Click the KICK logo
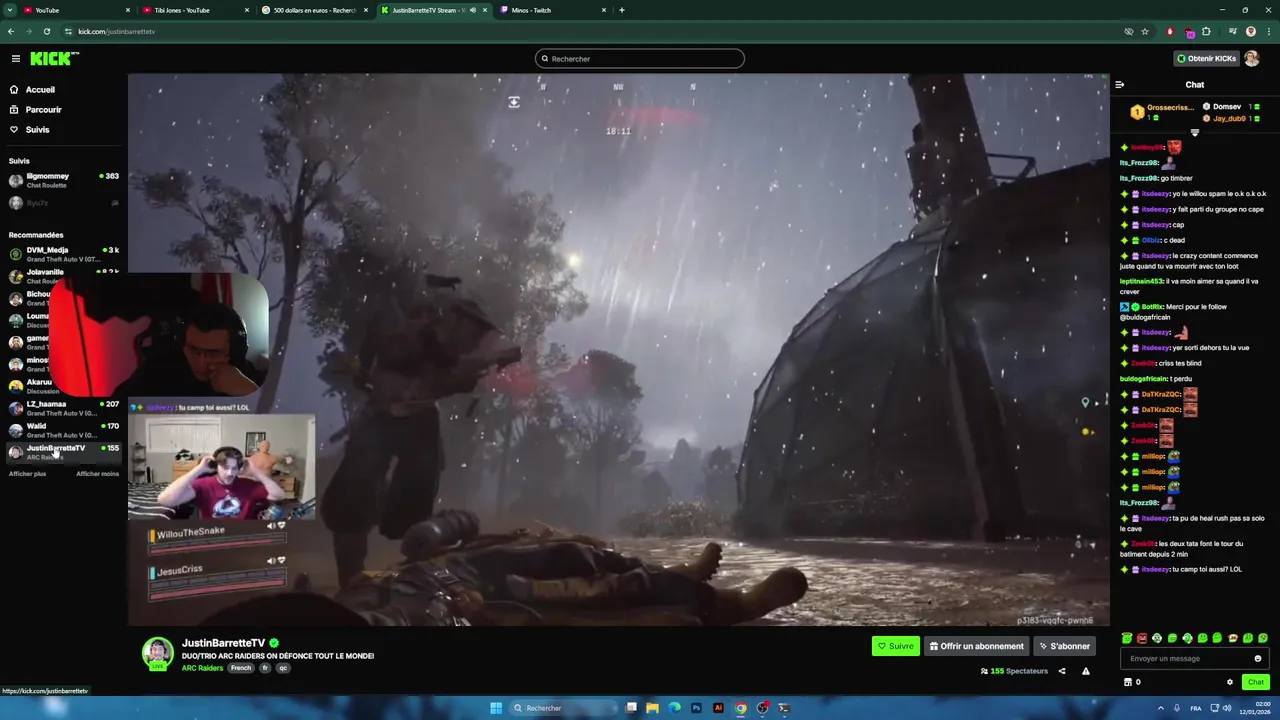The width and height of the screenshot is (1280, 720). [x=54, y=59]
